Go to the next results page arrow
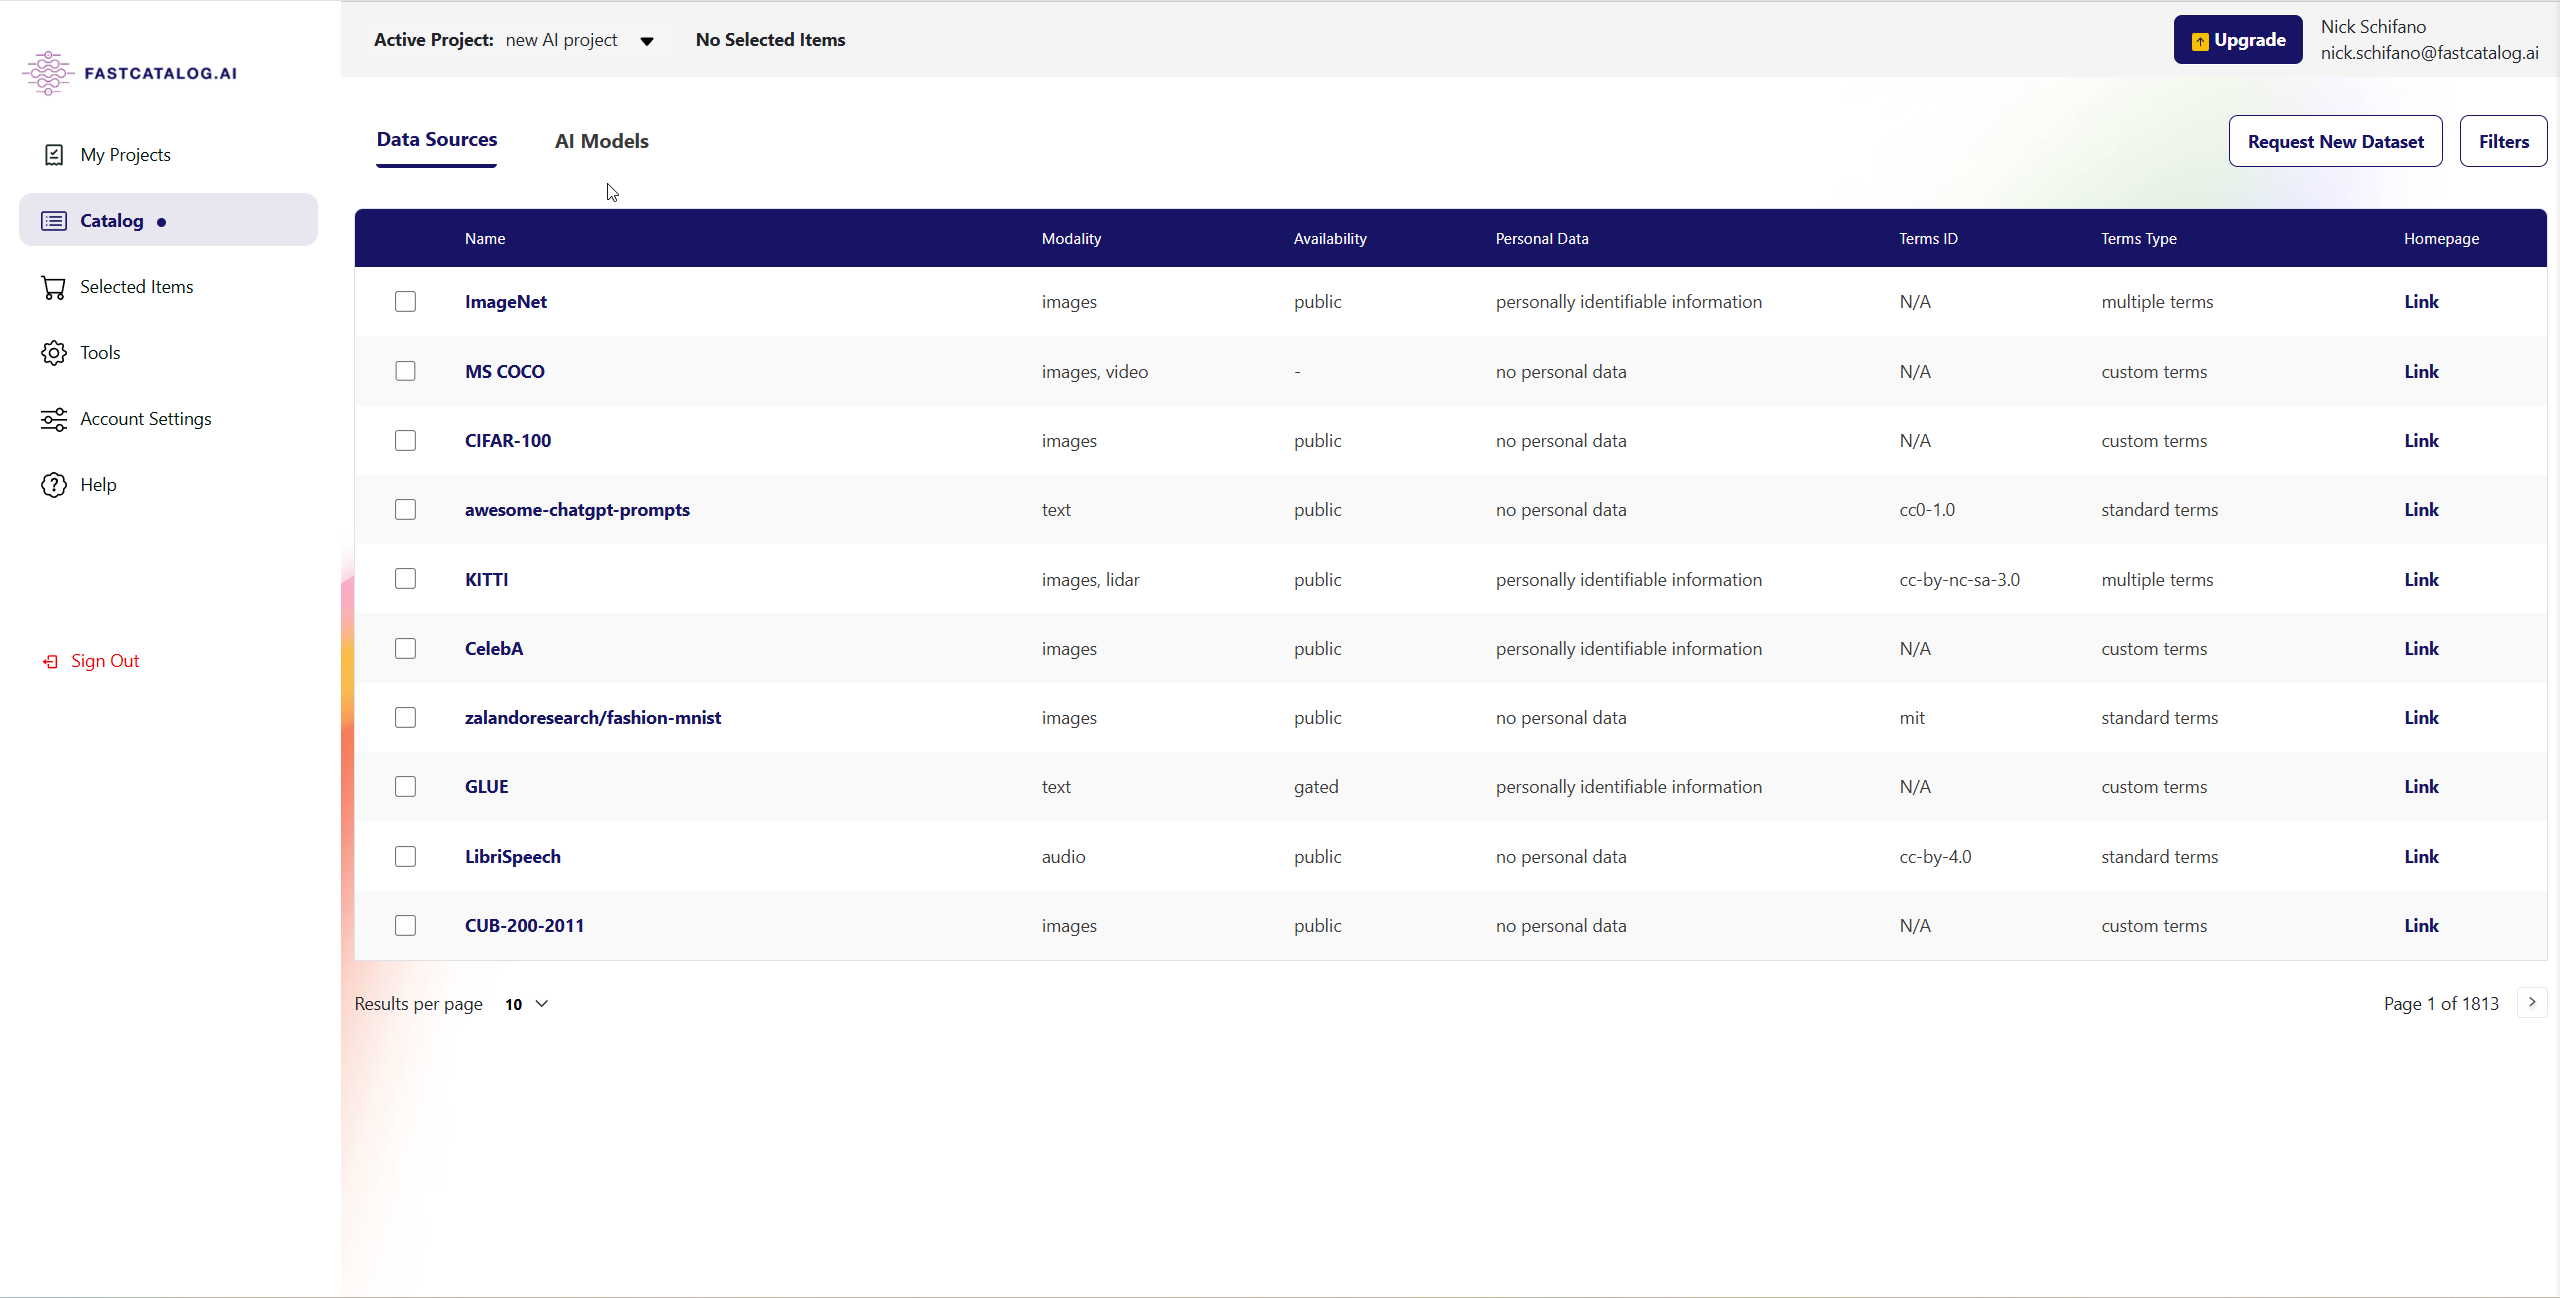 [x=2532, y=1002]
